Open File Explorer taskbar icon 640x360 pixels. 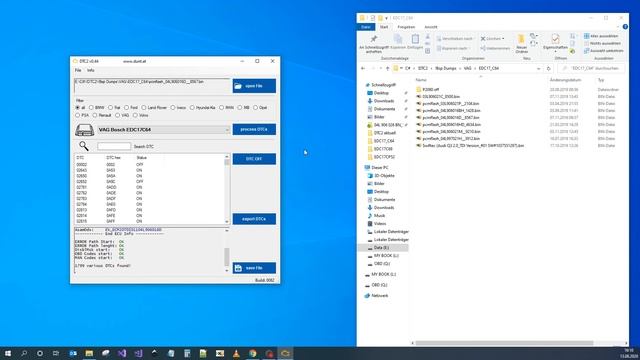(89, 353)
